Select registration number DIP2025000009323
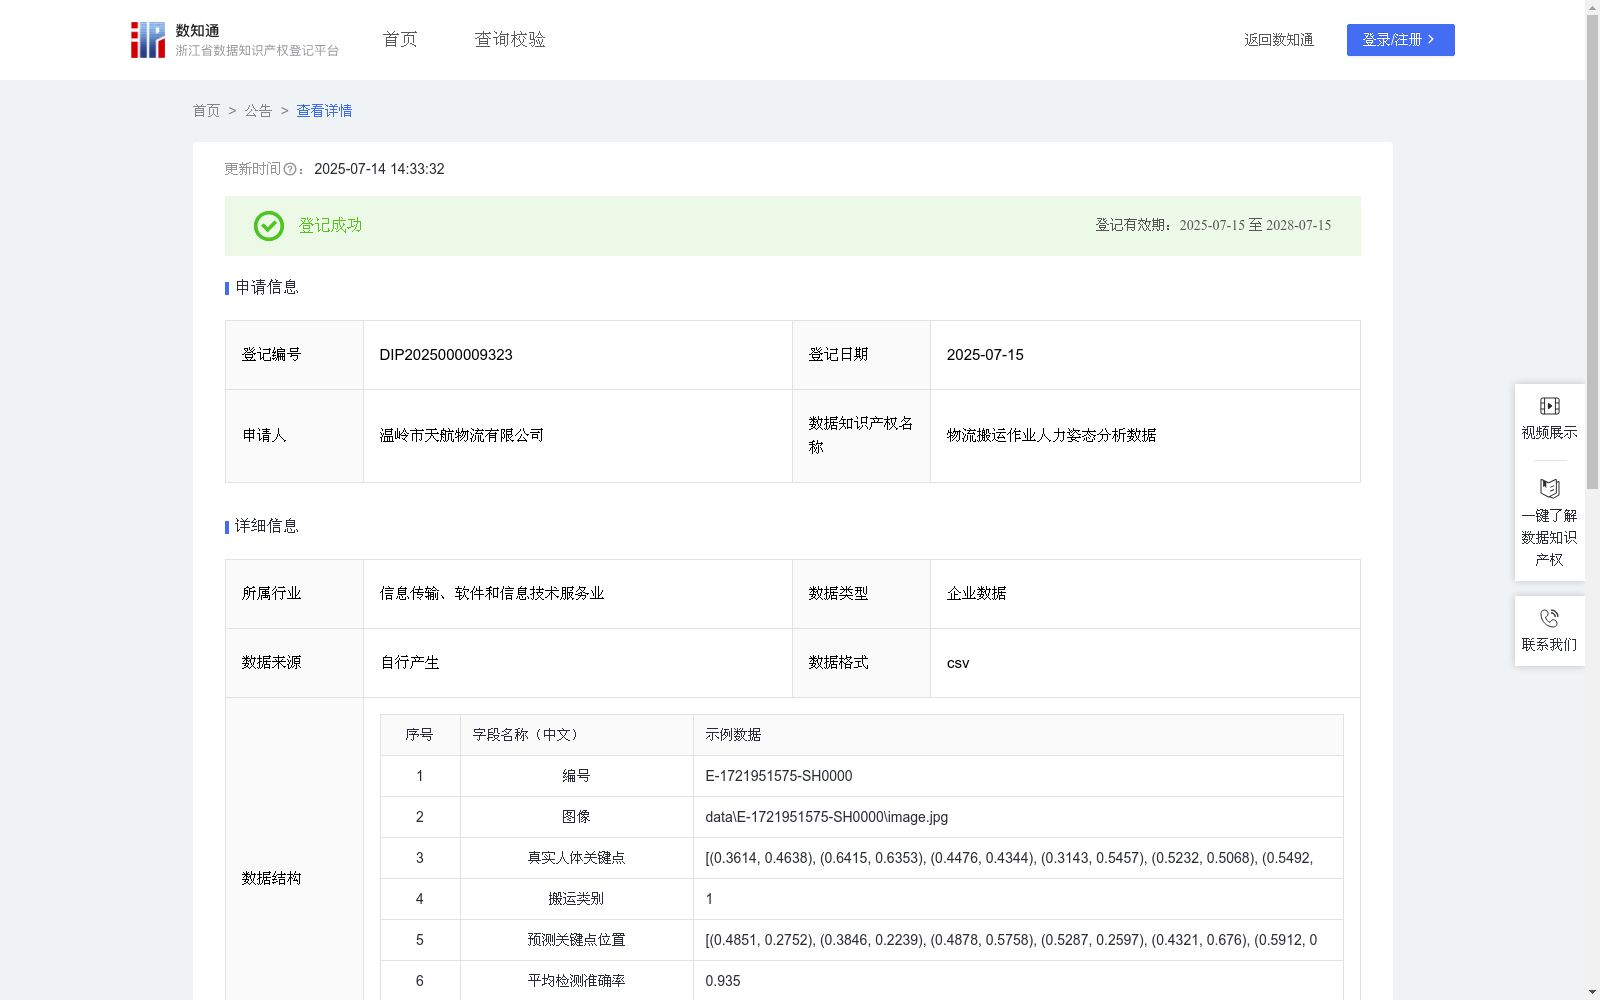This screenshot has height=1000, width=1600. [x=446, y=355]
